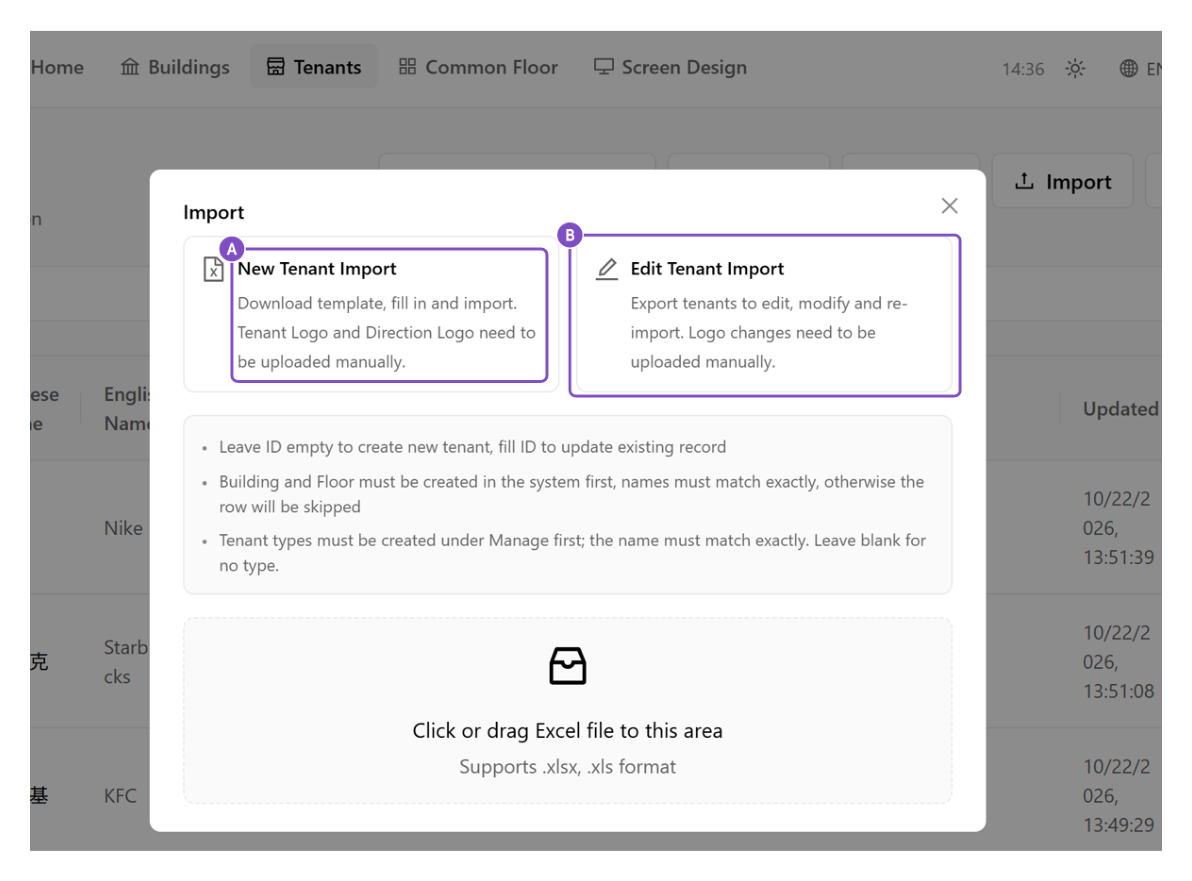Toggle light mode with the sun icon
1192x881 pixels.
pos(1075,68)
